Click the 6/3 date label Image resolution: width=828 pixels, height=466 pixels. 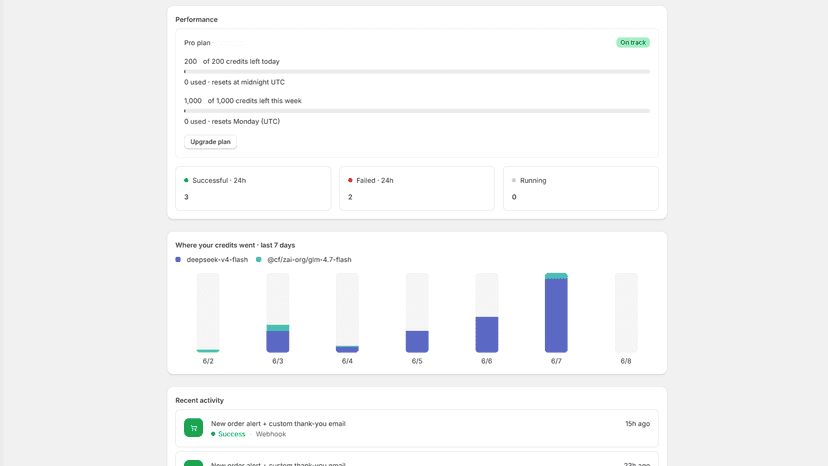[278, 361]
